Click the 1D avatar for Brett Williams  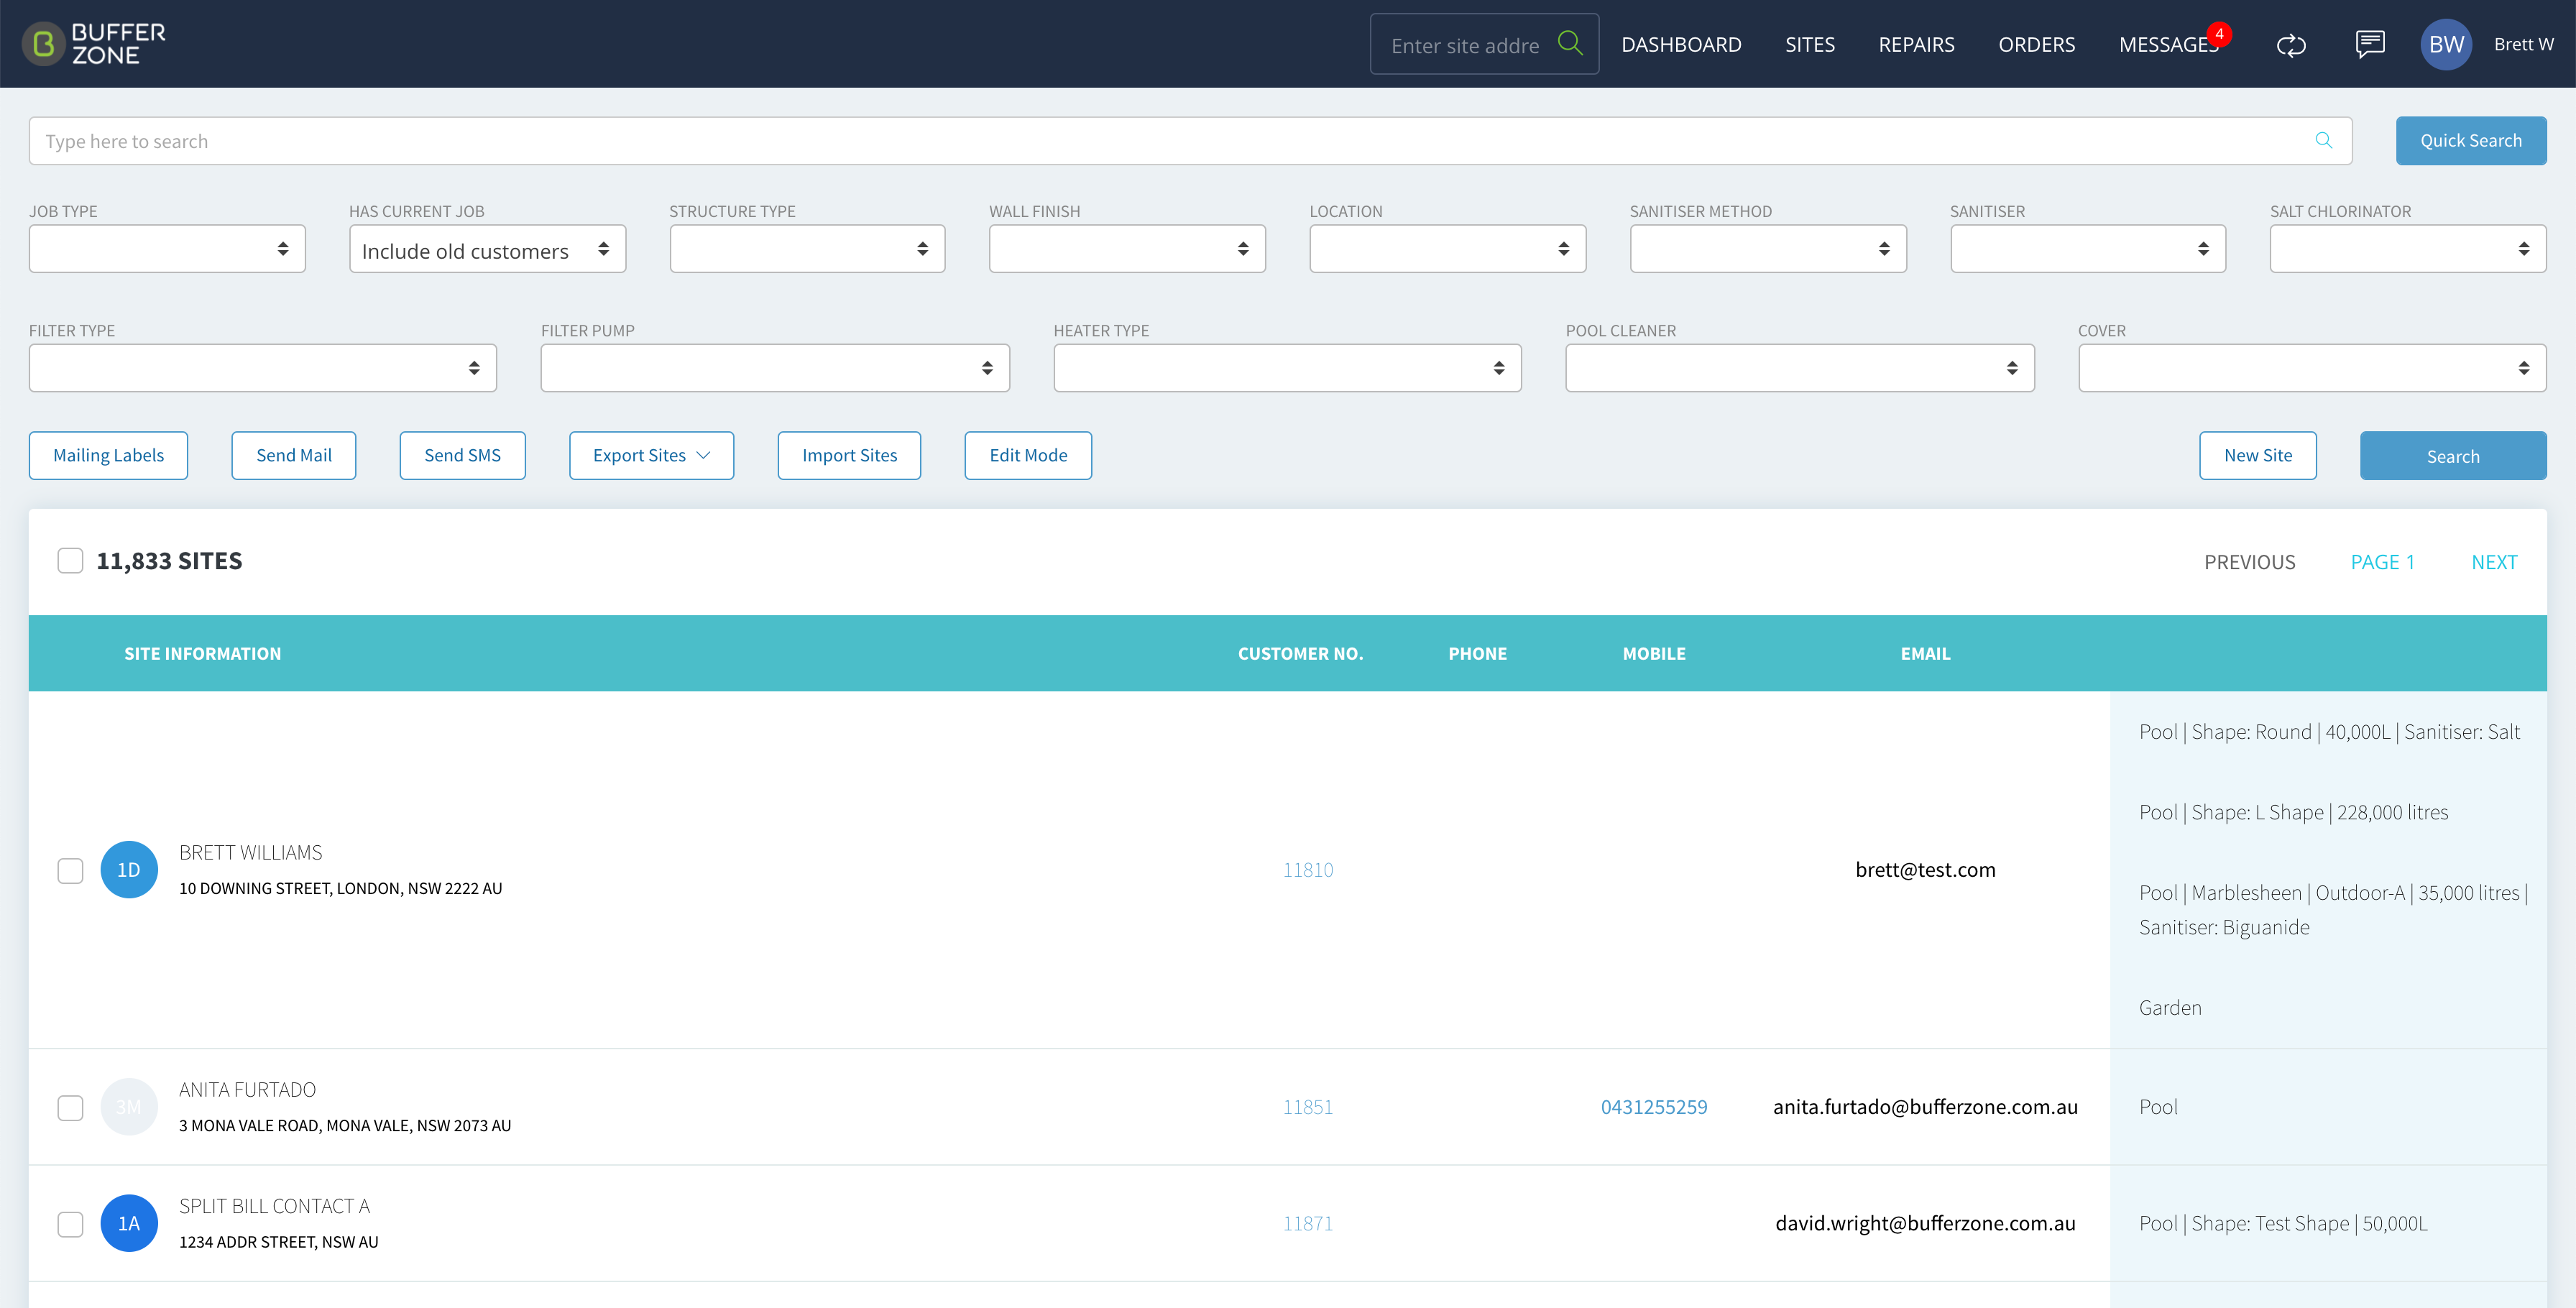(129, 870)
